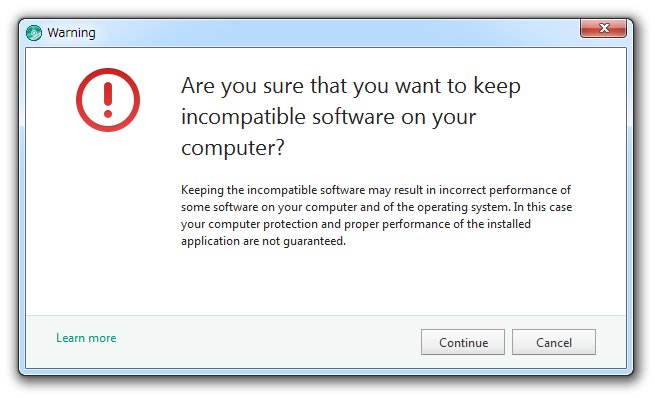
Task: Click the empty title bar area beside Warning
Action: [334, 33]
